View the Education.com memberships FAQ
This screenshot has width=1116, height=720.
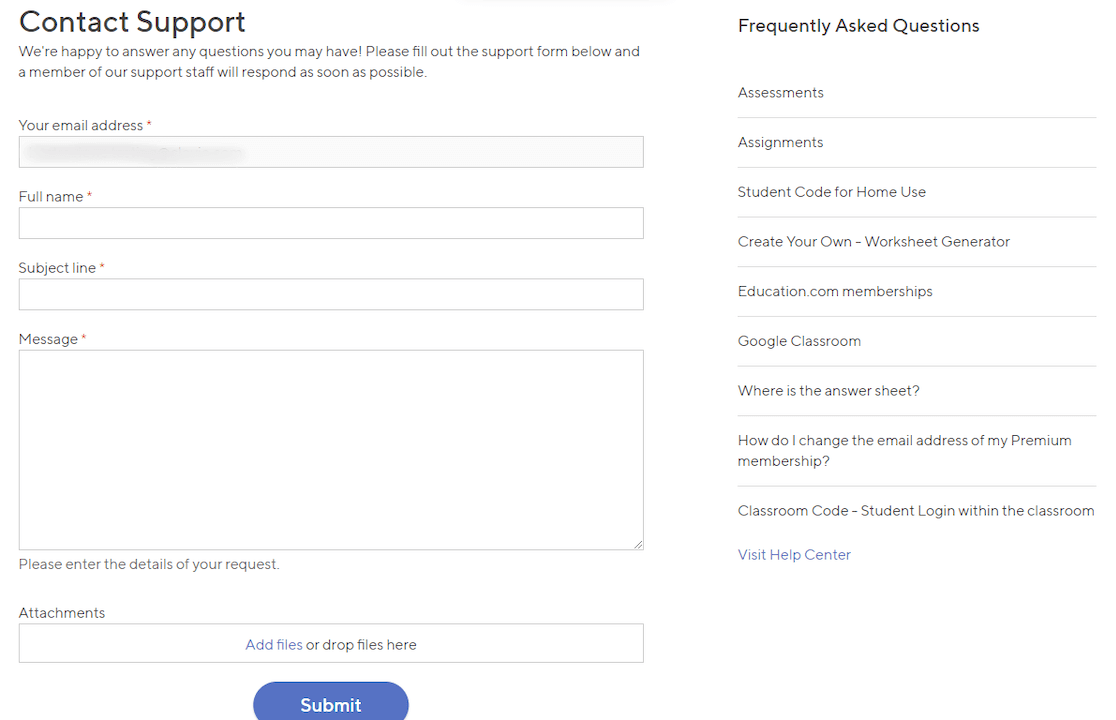835,291
